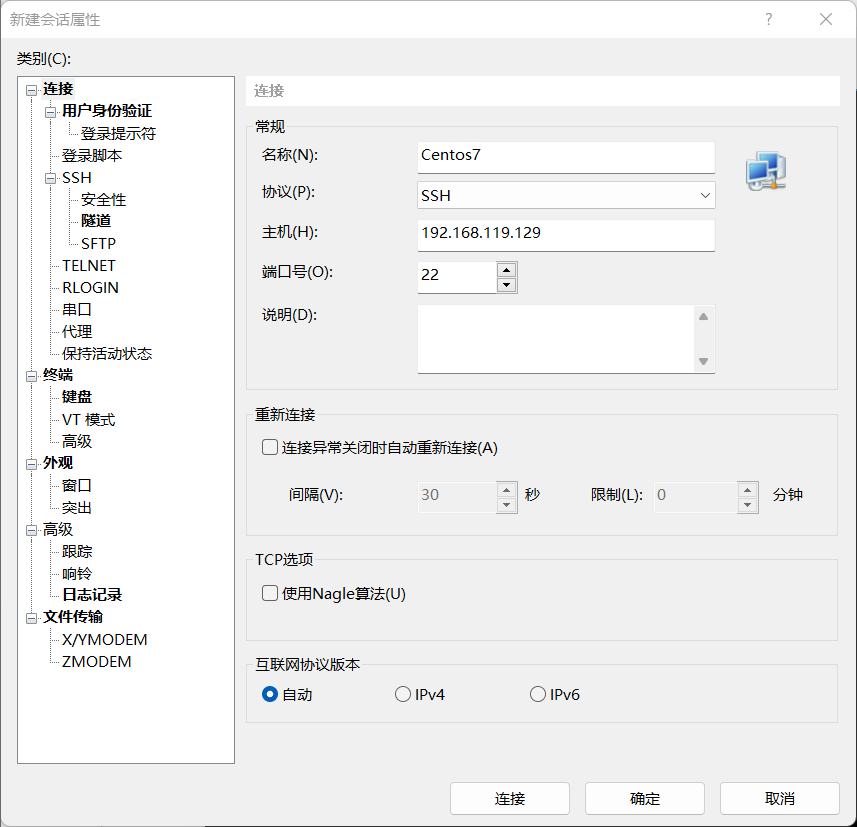The image size is (857, 827).
Task: Select the IPv6 radio button
Action: [538, 694]
